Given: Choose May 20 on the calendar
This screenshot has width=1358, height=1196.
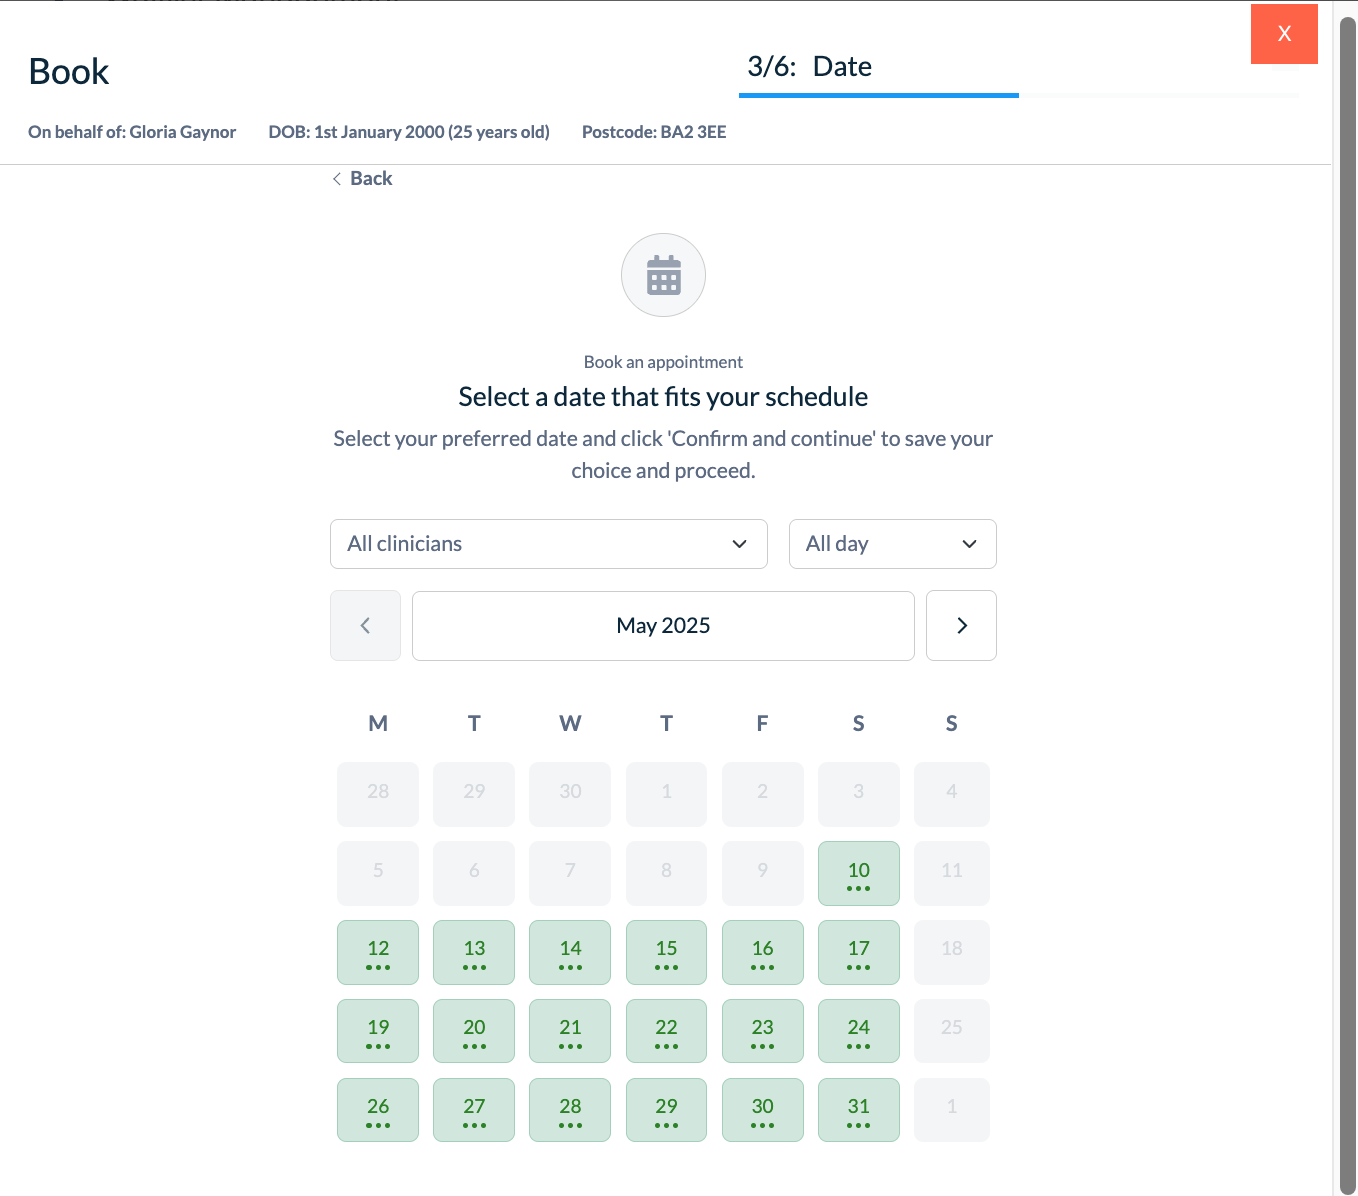Looking at the screenshot, I should click(474, 1031).
